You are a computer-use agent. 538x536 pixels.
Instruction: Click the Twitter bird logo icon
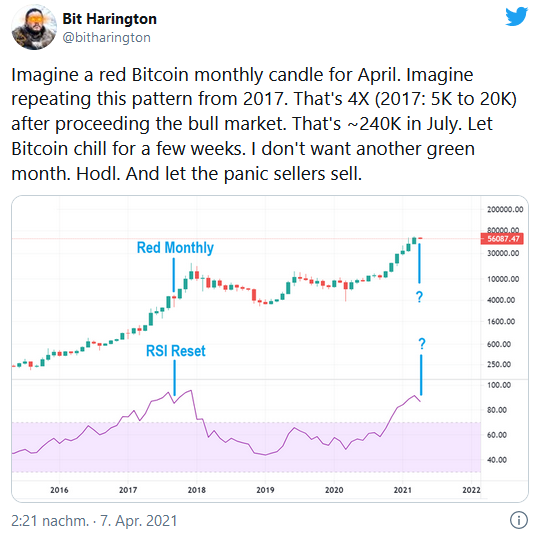516,16
